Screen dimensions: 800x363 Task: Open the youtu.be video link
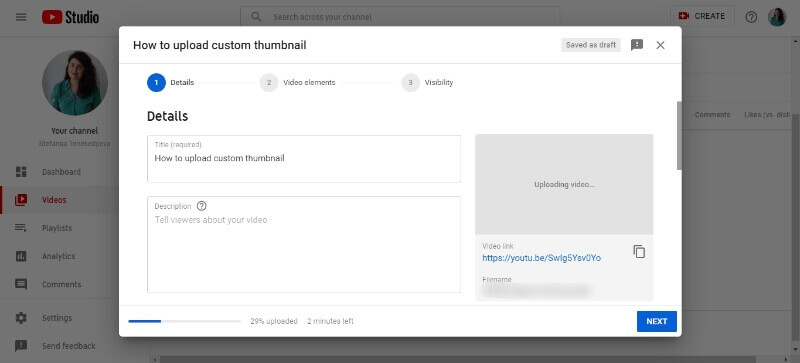[541, 258]
